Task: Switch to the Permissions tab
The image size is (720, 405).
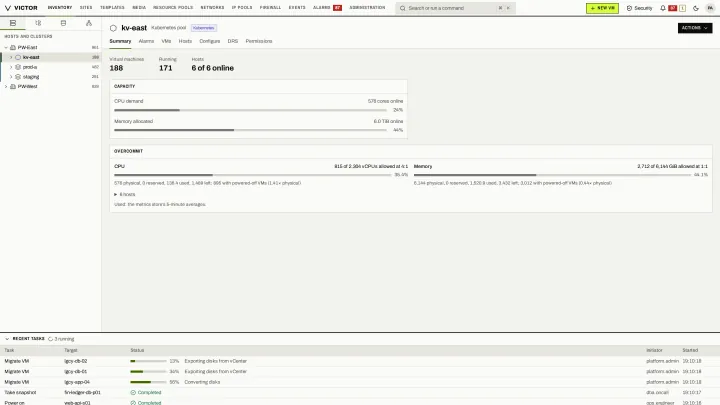Action: click(x=259, y=41)
